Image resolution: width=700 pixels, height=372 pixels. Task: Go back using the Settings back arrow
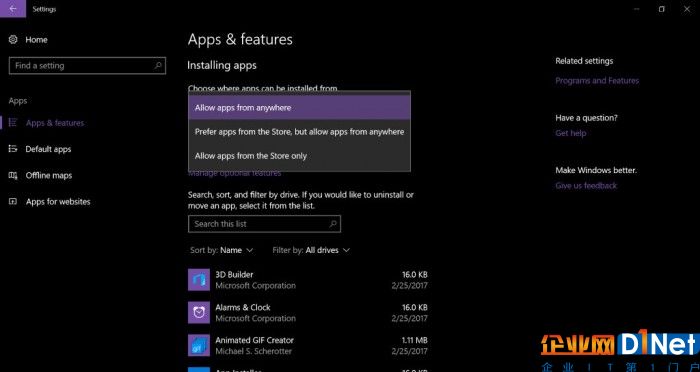coord(12,8)
